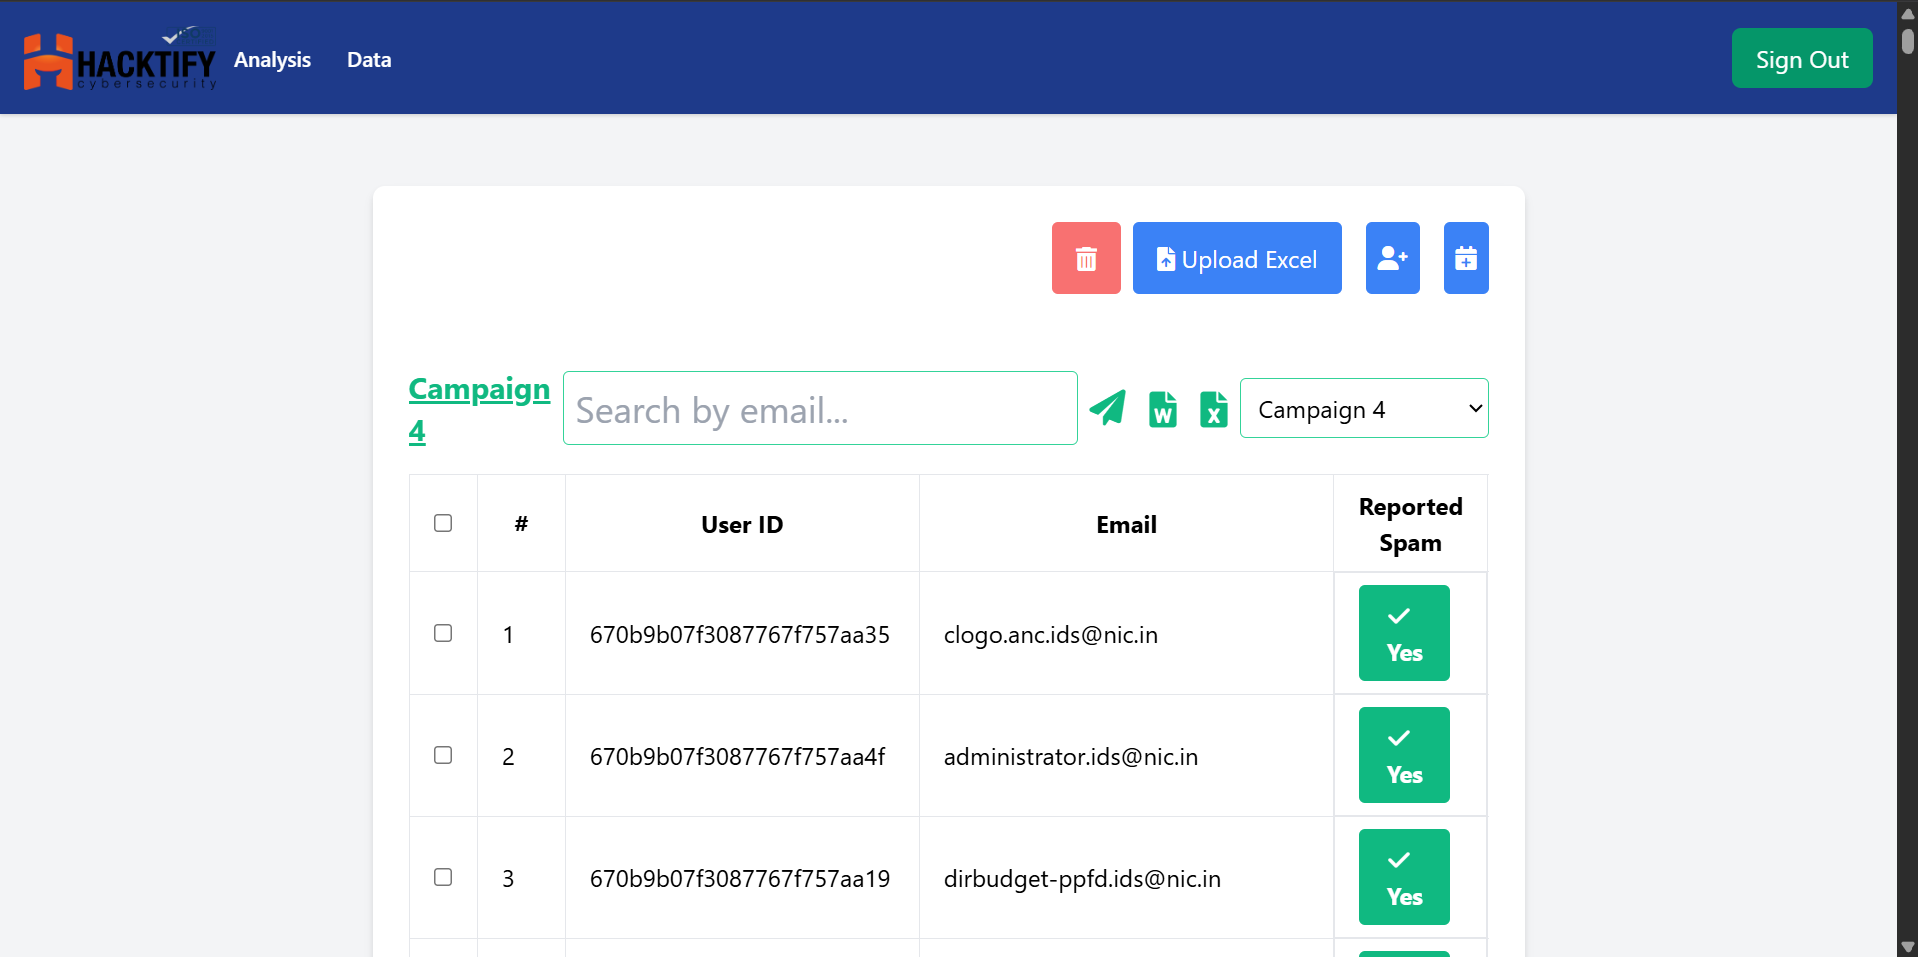Select User ID 670b9b07f3087767f757aa4f
The height and width of the screenshot is (957, 1918).
[737, 757]
